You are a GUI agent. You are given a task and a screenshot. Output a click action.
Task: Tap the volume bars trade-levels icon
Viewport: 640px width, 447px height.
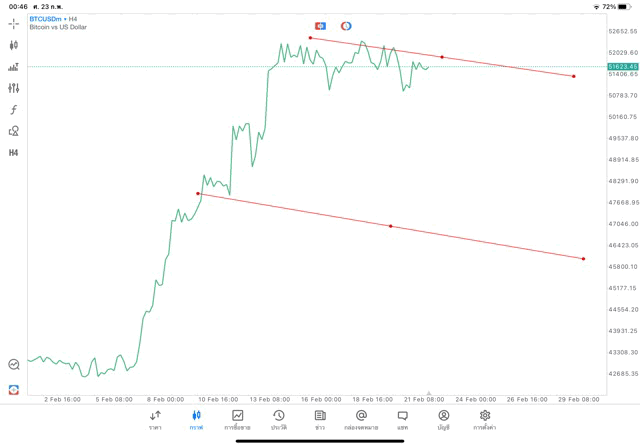pos(14,67)
